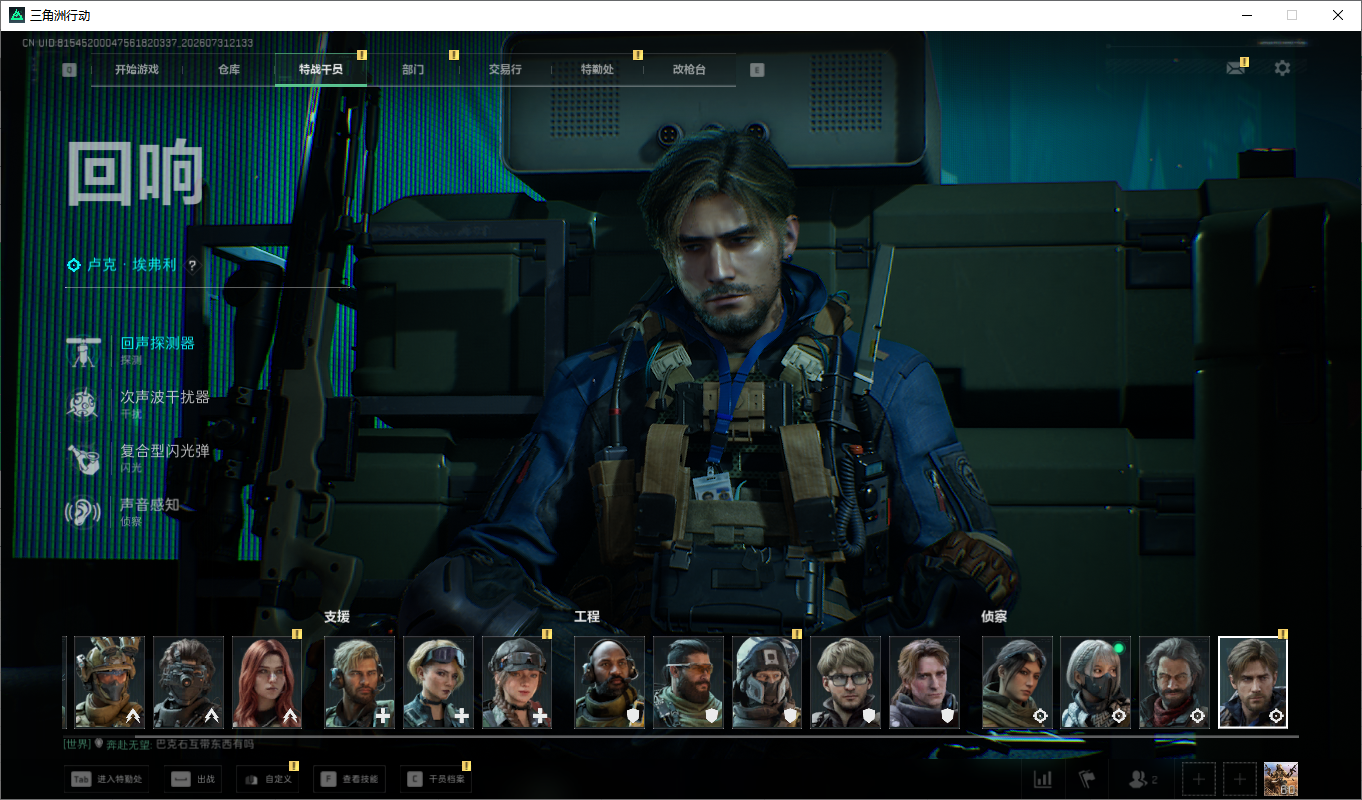Open the 自定义 customize button
Viewport: 1362px width, 800px height.
tap(267, 779)
